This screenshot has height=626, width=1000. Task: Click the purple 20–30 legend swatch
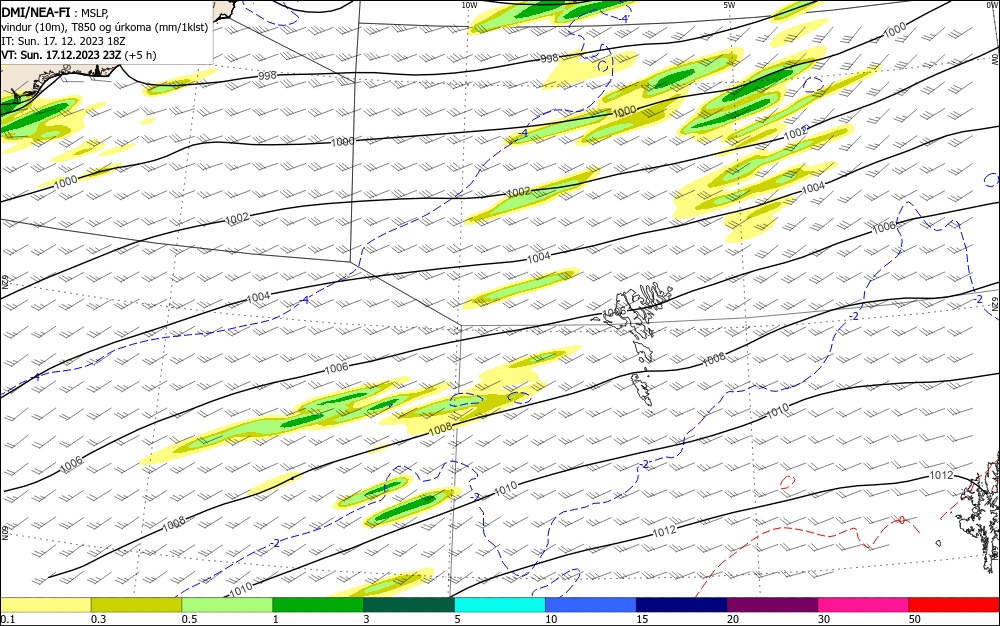[772, 605]
